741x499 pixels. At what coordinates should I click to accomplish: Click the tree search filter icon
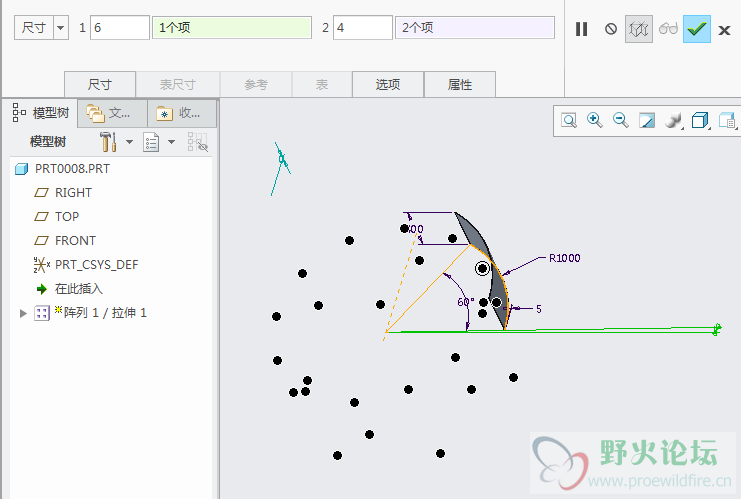click(x=197, y=142)
